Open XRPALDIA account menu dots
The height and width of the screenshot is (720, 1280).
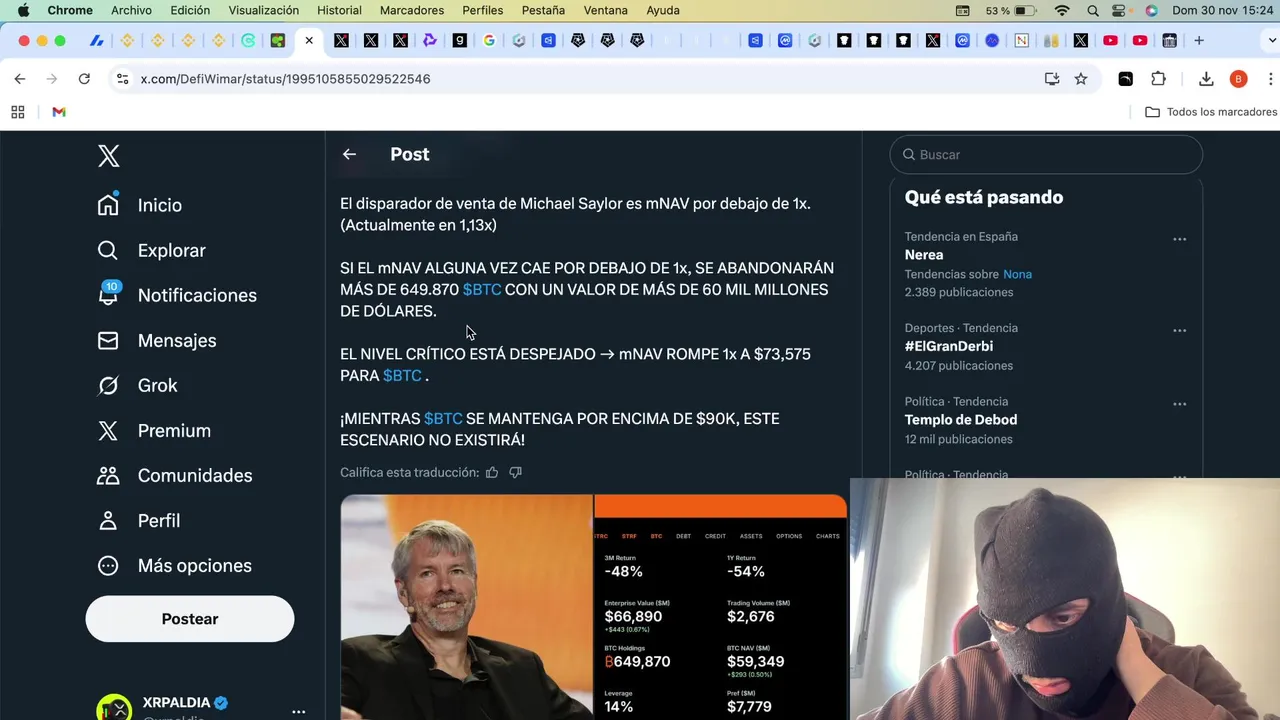coord(298,711)
